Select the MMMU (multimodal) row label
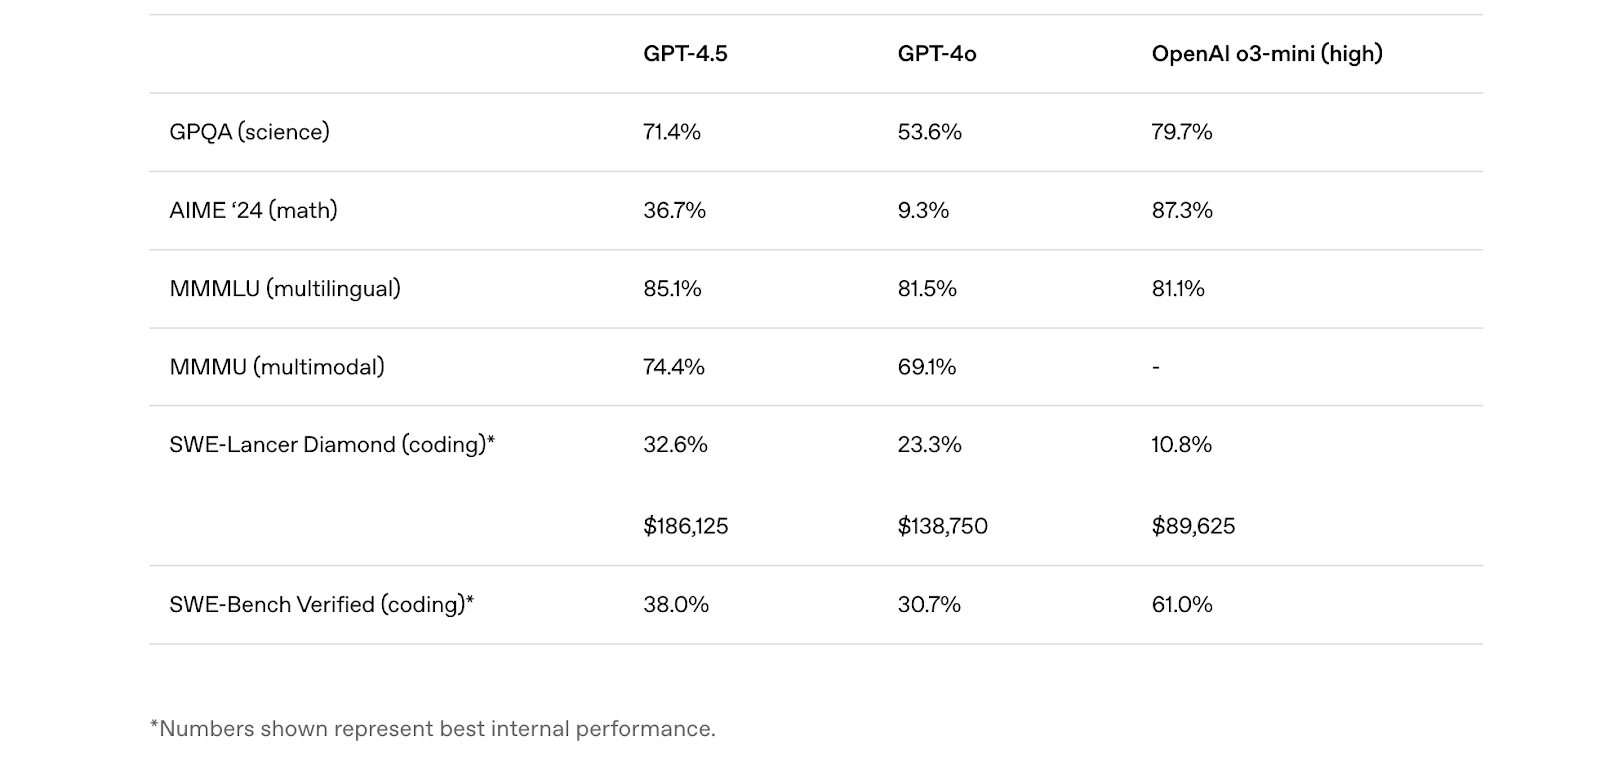Viewport: 1600px width, 759px height. click(277, 366)
